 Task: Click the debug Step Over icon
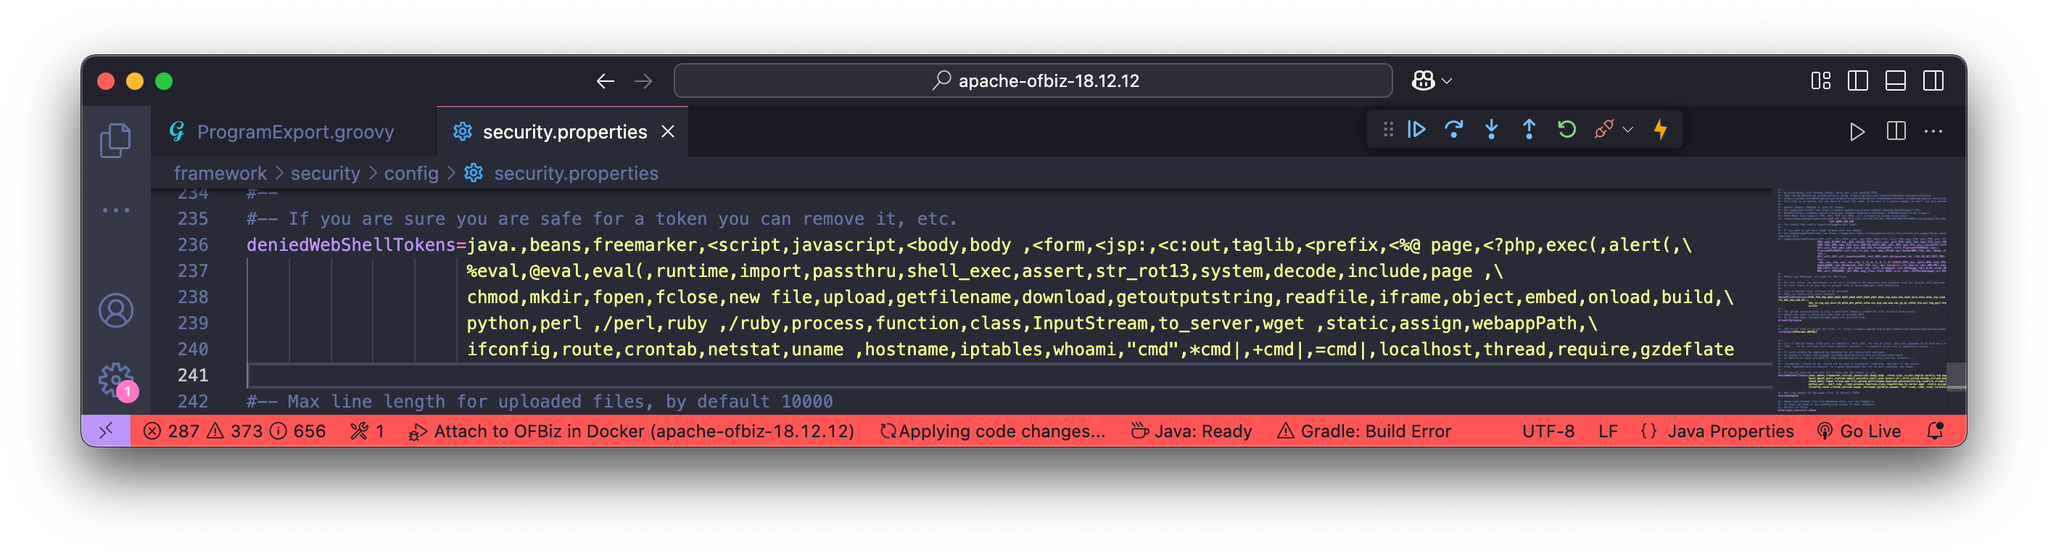point(1454,130)
